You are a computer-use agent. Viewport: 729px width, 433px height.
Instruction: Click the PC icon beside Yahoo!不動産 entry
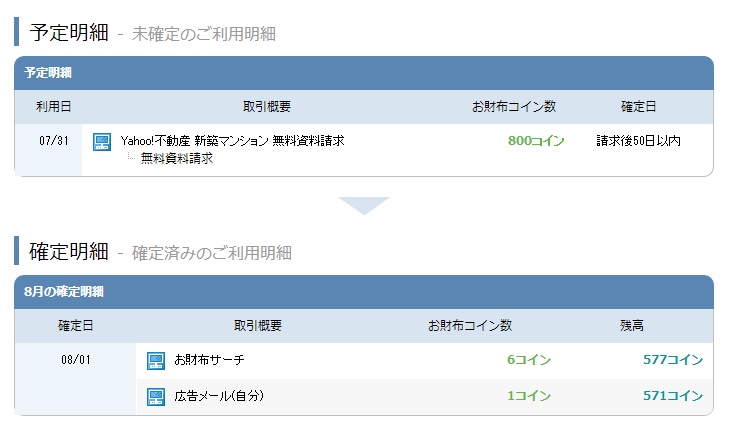coord(101,141)
